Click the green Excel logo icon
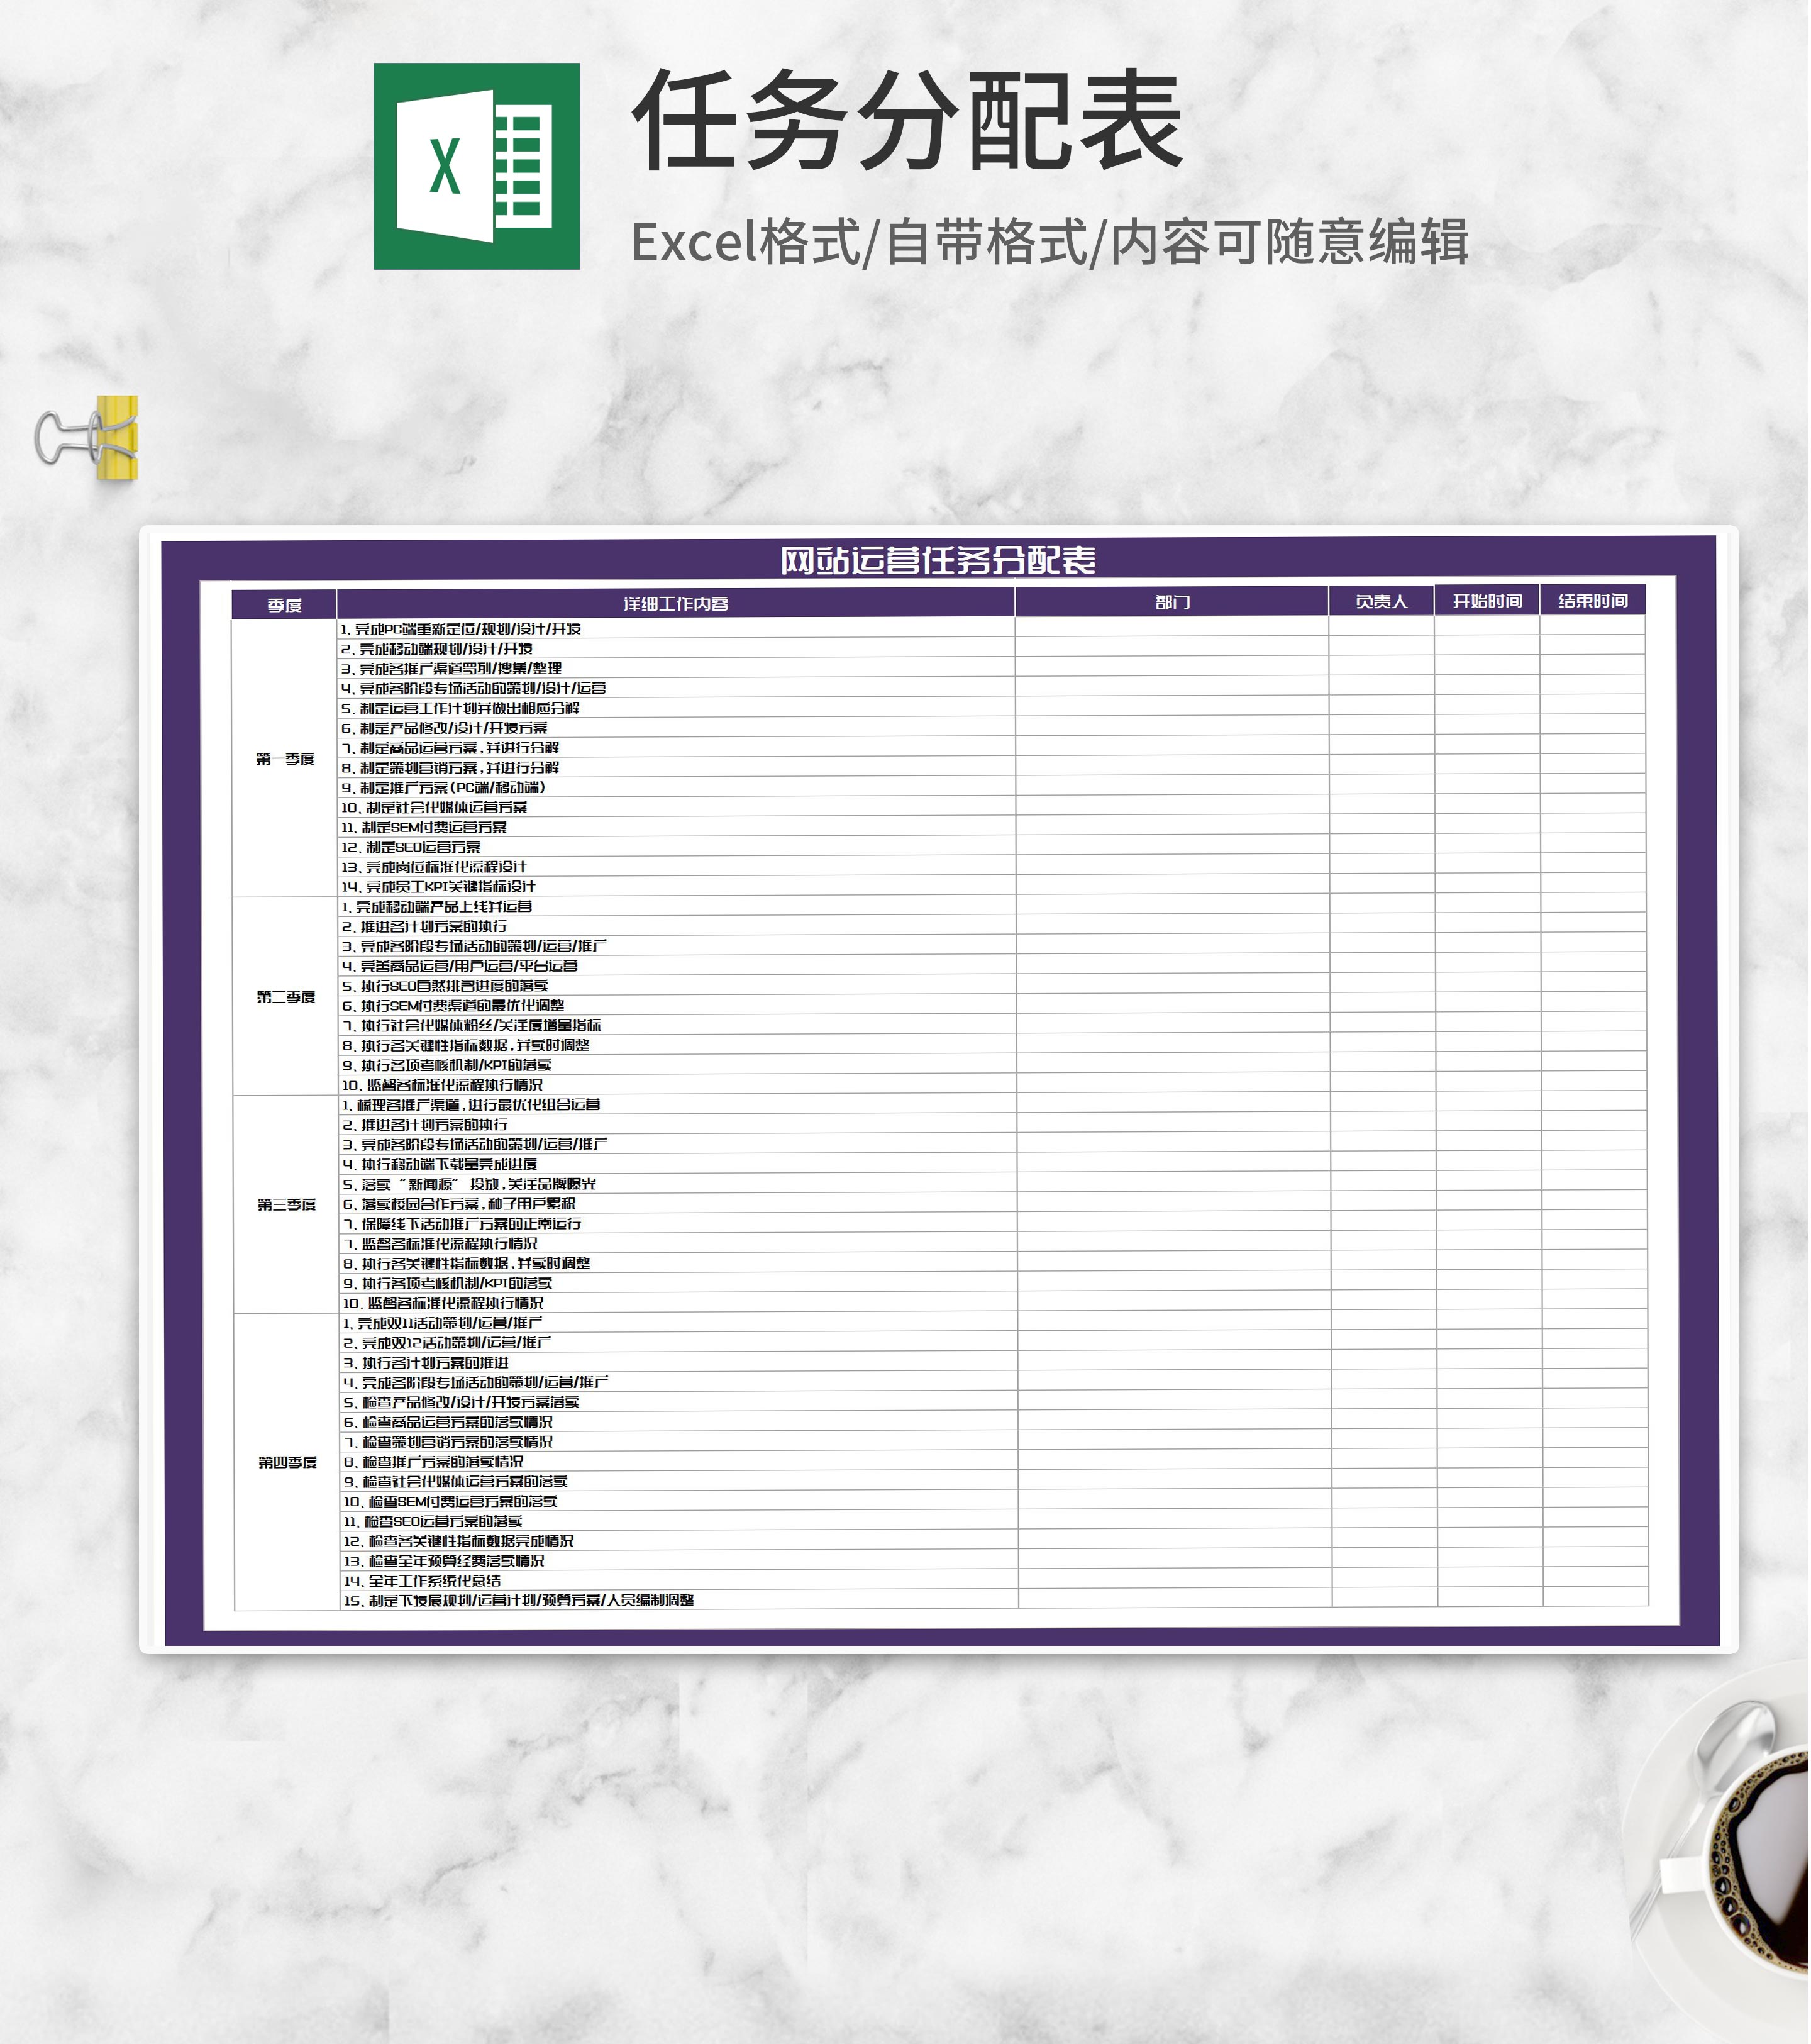1811x2044 pixels. point(477,166)
